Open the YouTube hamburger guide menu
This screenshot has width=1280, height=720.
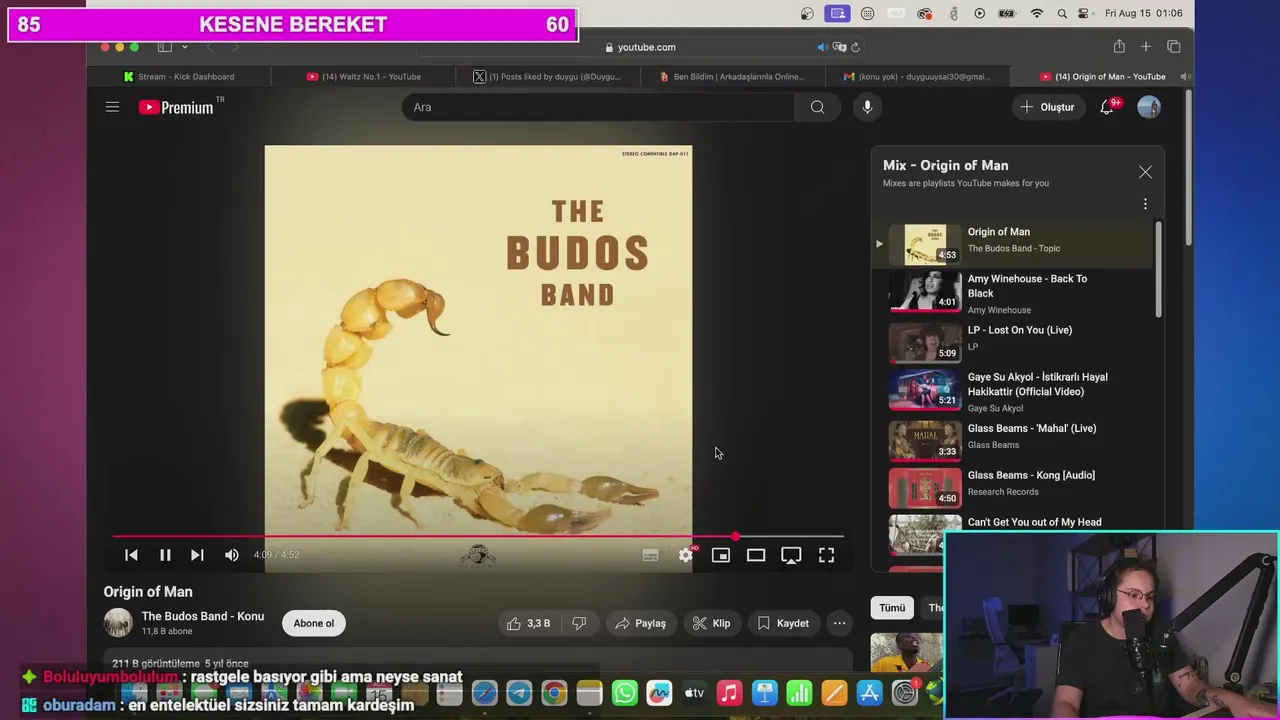tap(112, 107)
